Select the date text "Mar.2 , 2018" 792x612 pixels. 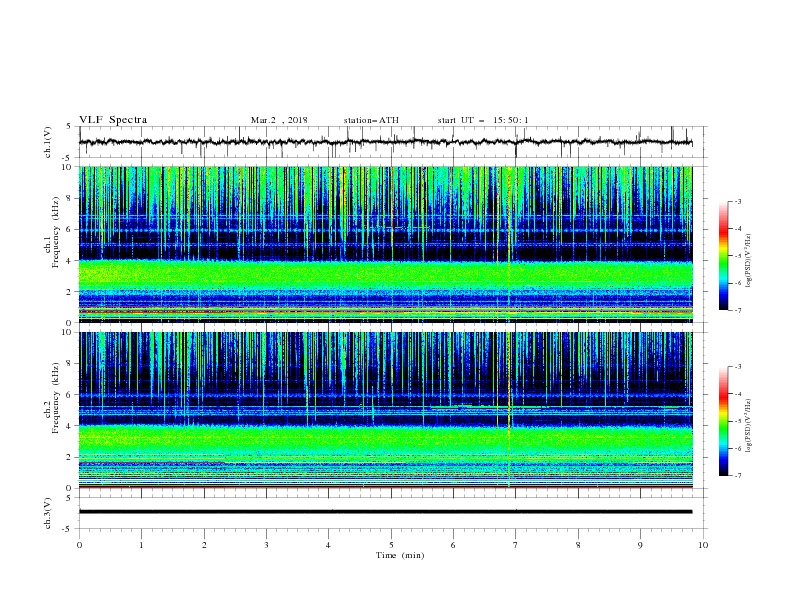(279, 120)
